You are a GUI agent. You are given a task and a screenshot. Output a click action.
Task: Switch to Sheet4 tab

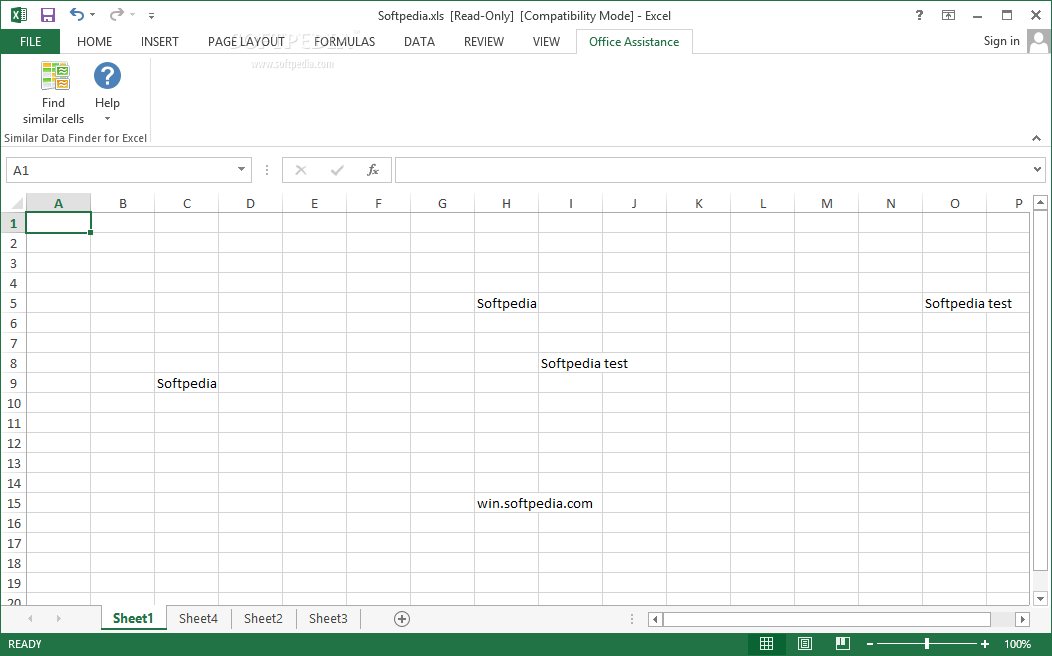[198, 618]
